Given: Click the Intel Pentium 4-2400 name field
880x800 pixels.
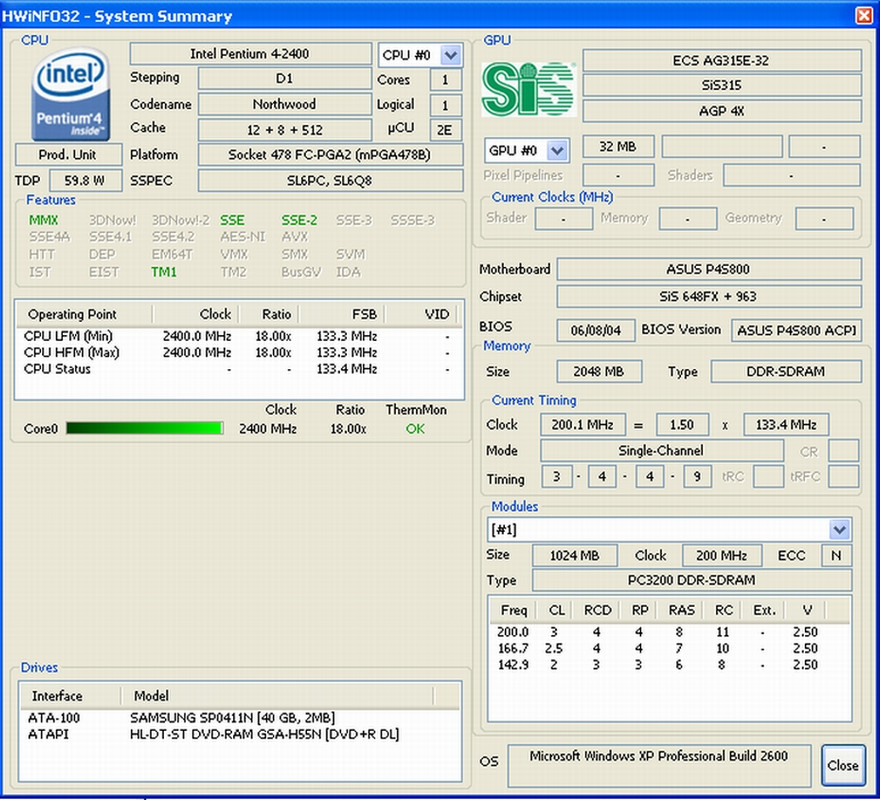Looking at the screenshot, I should (250, 54).
